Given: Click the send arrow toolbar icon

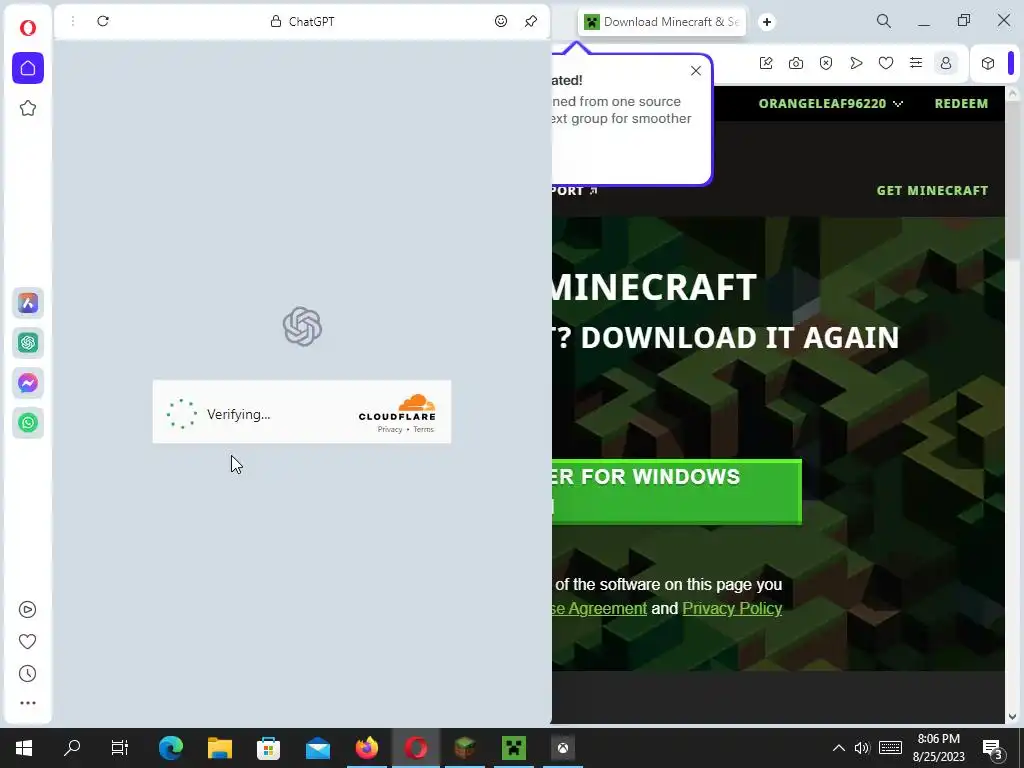Looking at the screenshot, I should pos(856,63).
